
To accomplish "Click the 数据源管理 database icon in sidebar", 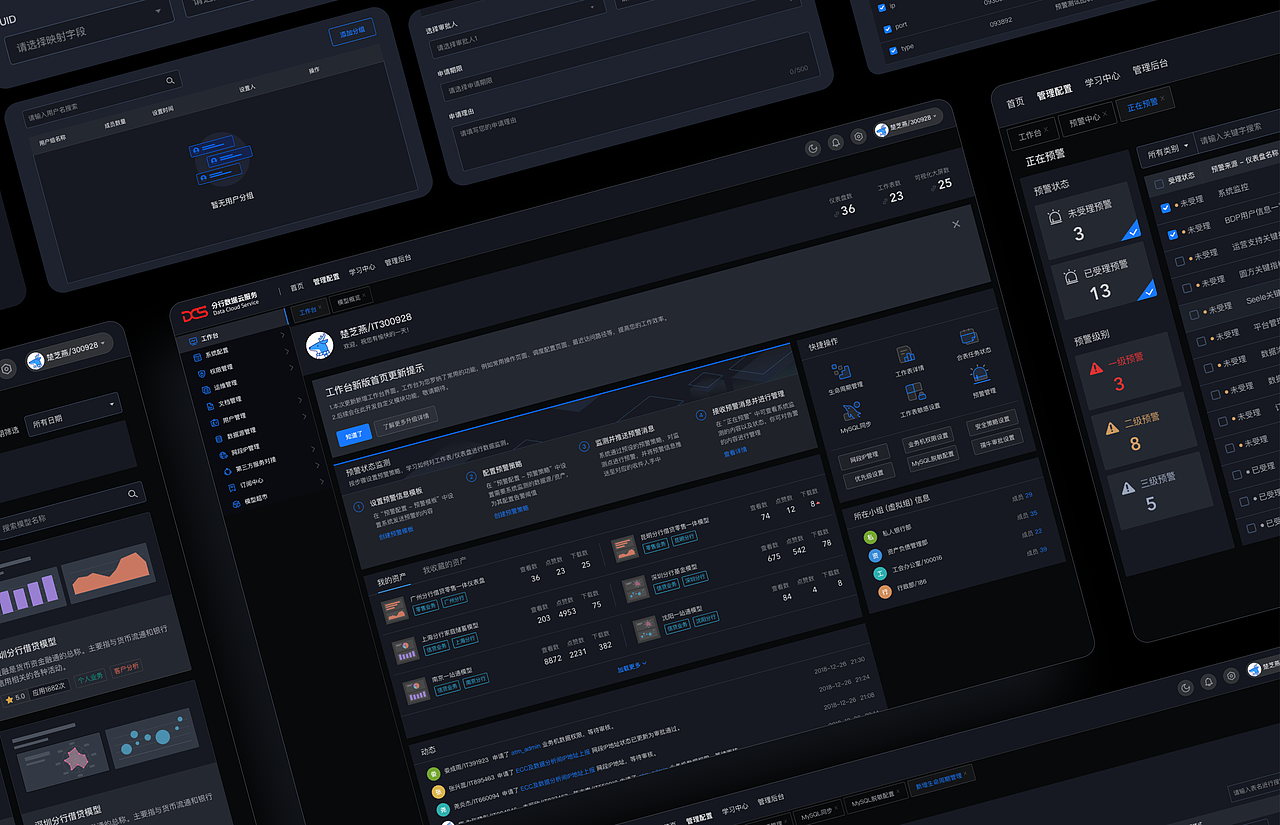I will click(218, 438).
